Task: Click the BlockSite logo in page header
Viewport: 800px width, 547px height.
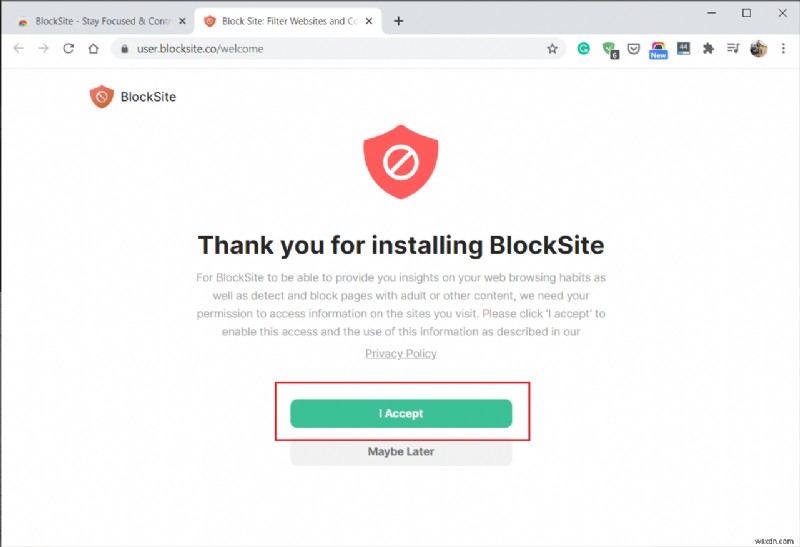Action: click(x=132, y=97)
